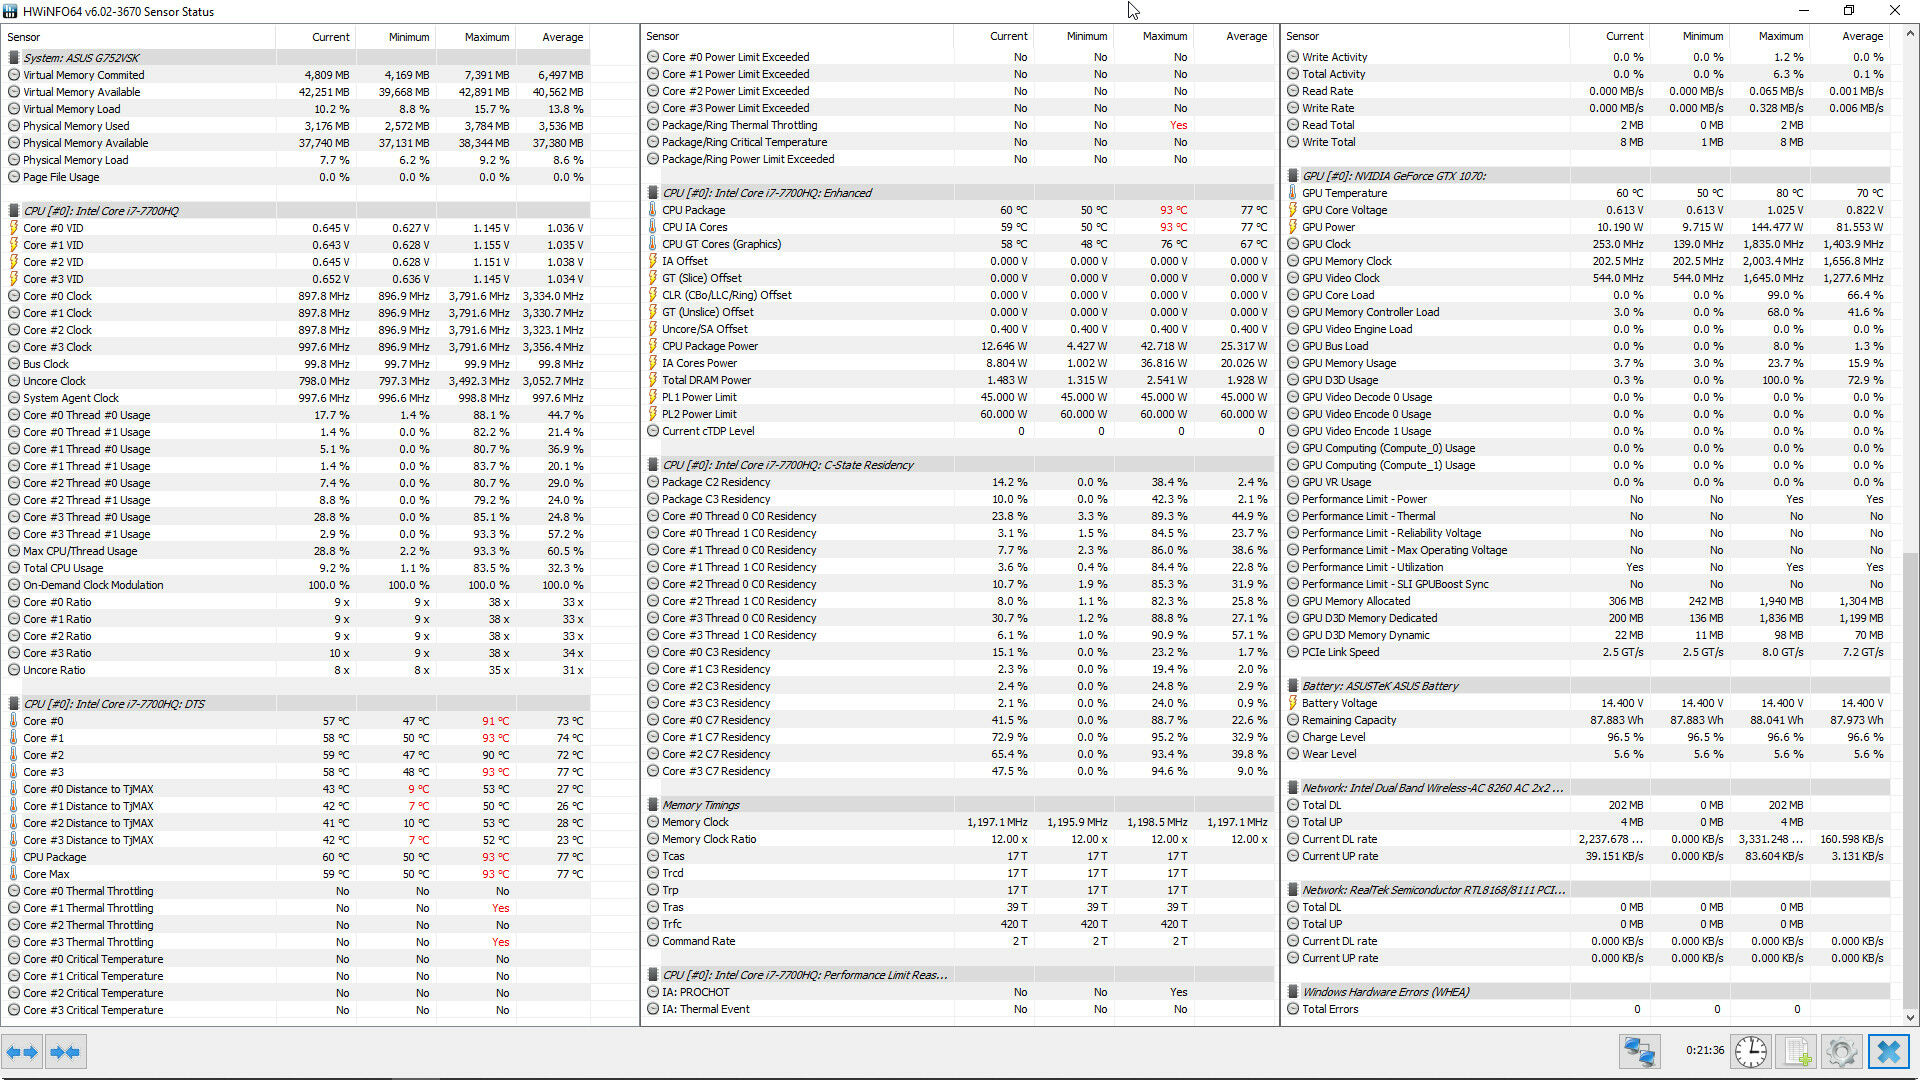Click icon beside GPU NVIDIA GeForce GTX 1070 header
1920x1080 pixels.
coord(1293,176)
